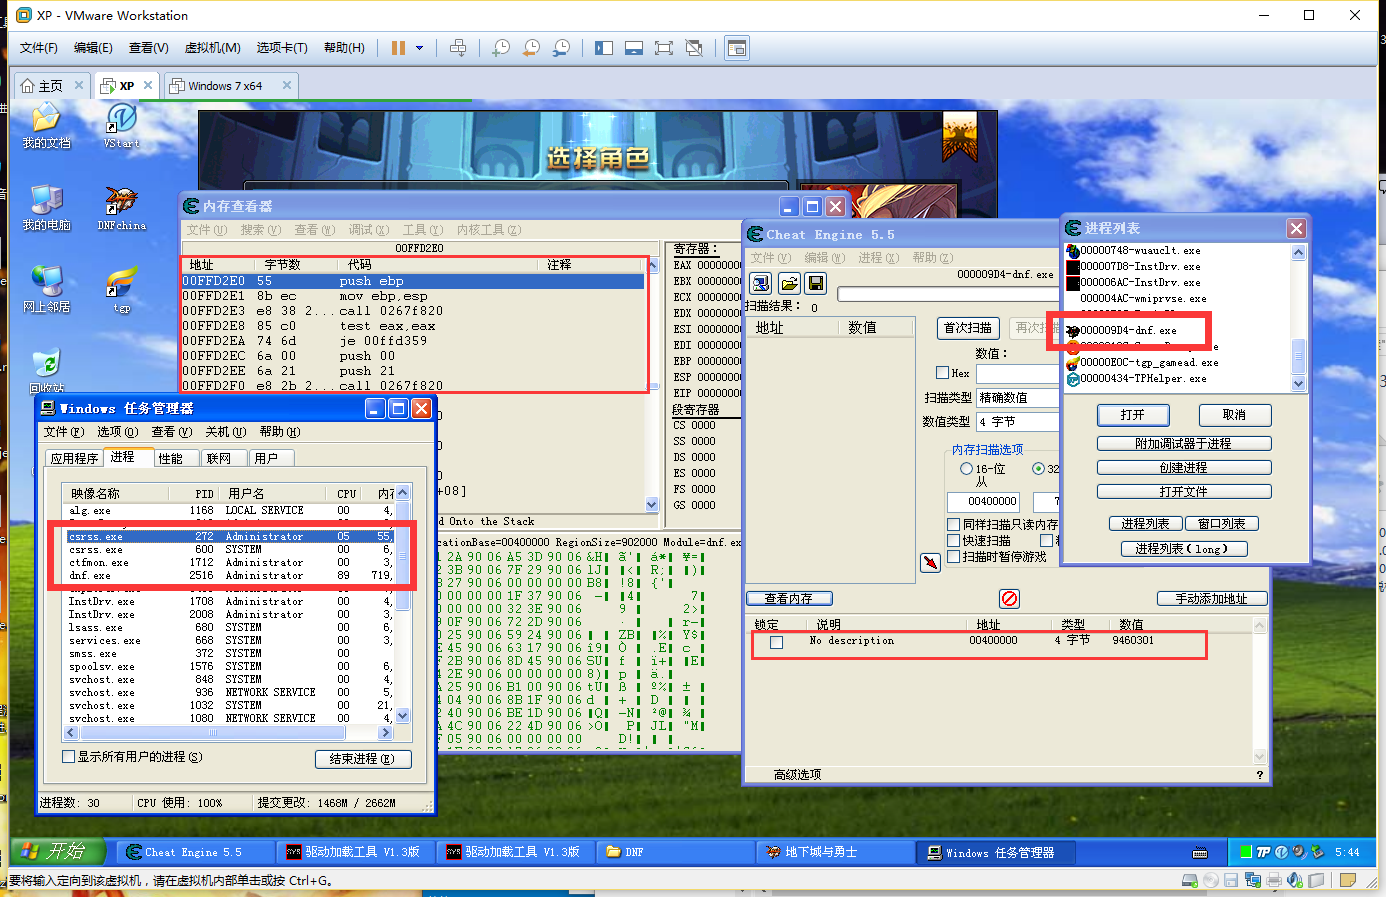Open Task Manager 关机 menu
This screenshot has height=897, width=1386.
click(x=225, y=432)
